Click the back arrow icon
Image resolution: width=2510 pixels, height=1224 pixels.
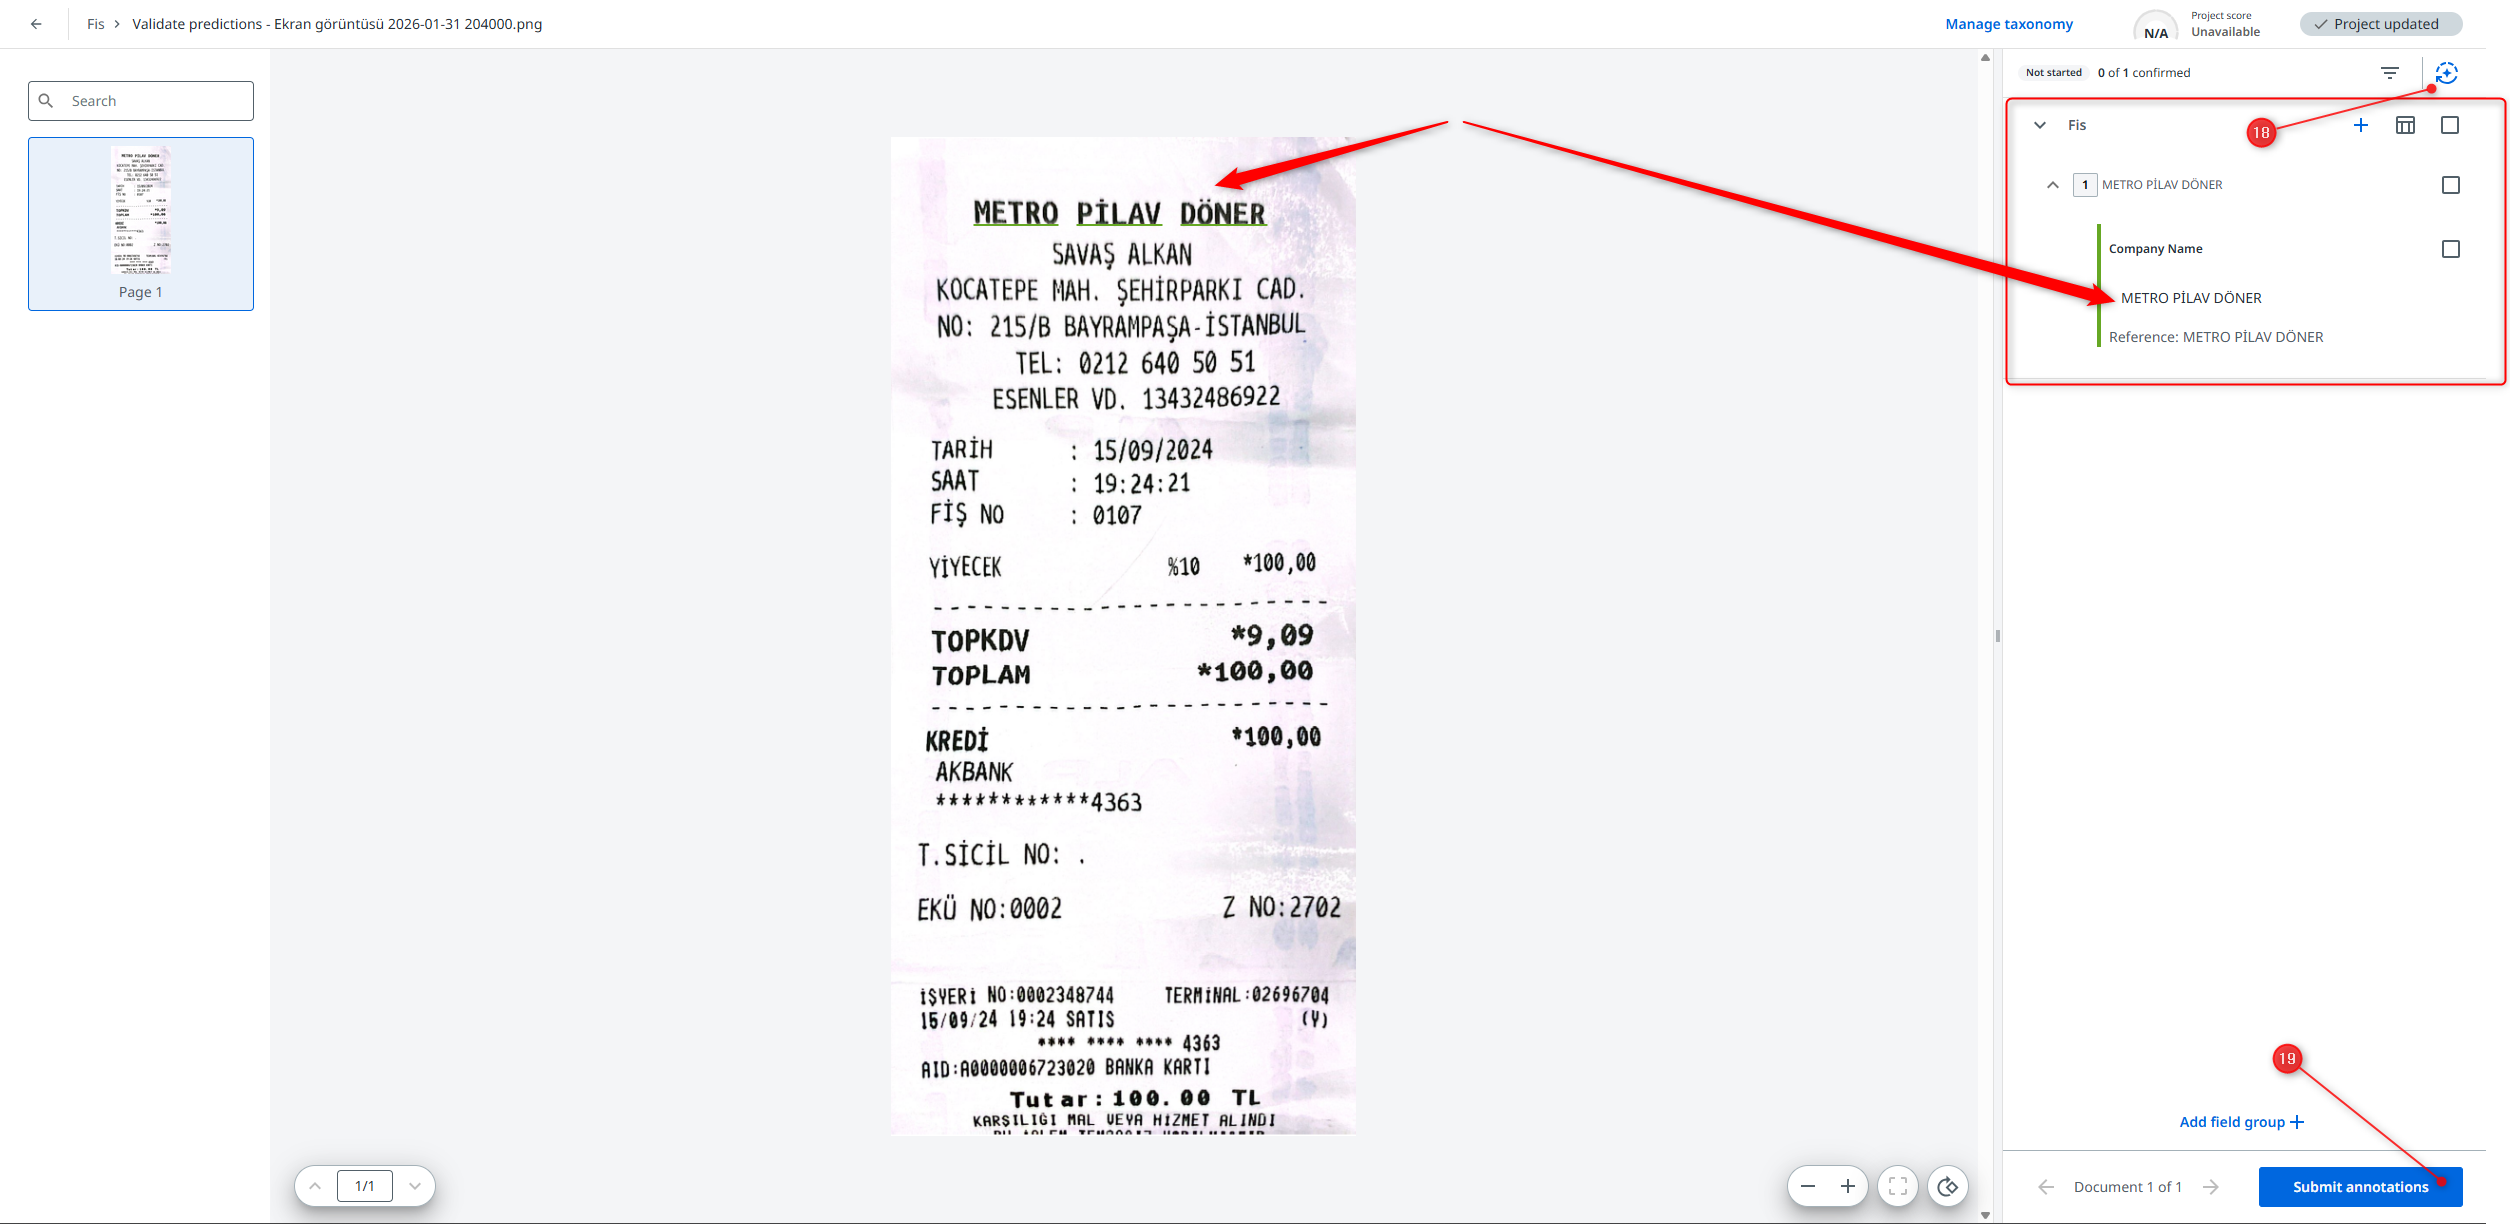coord(36,24)
